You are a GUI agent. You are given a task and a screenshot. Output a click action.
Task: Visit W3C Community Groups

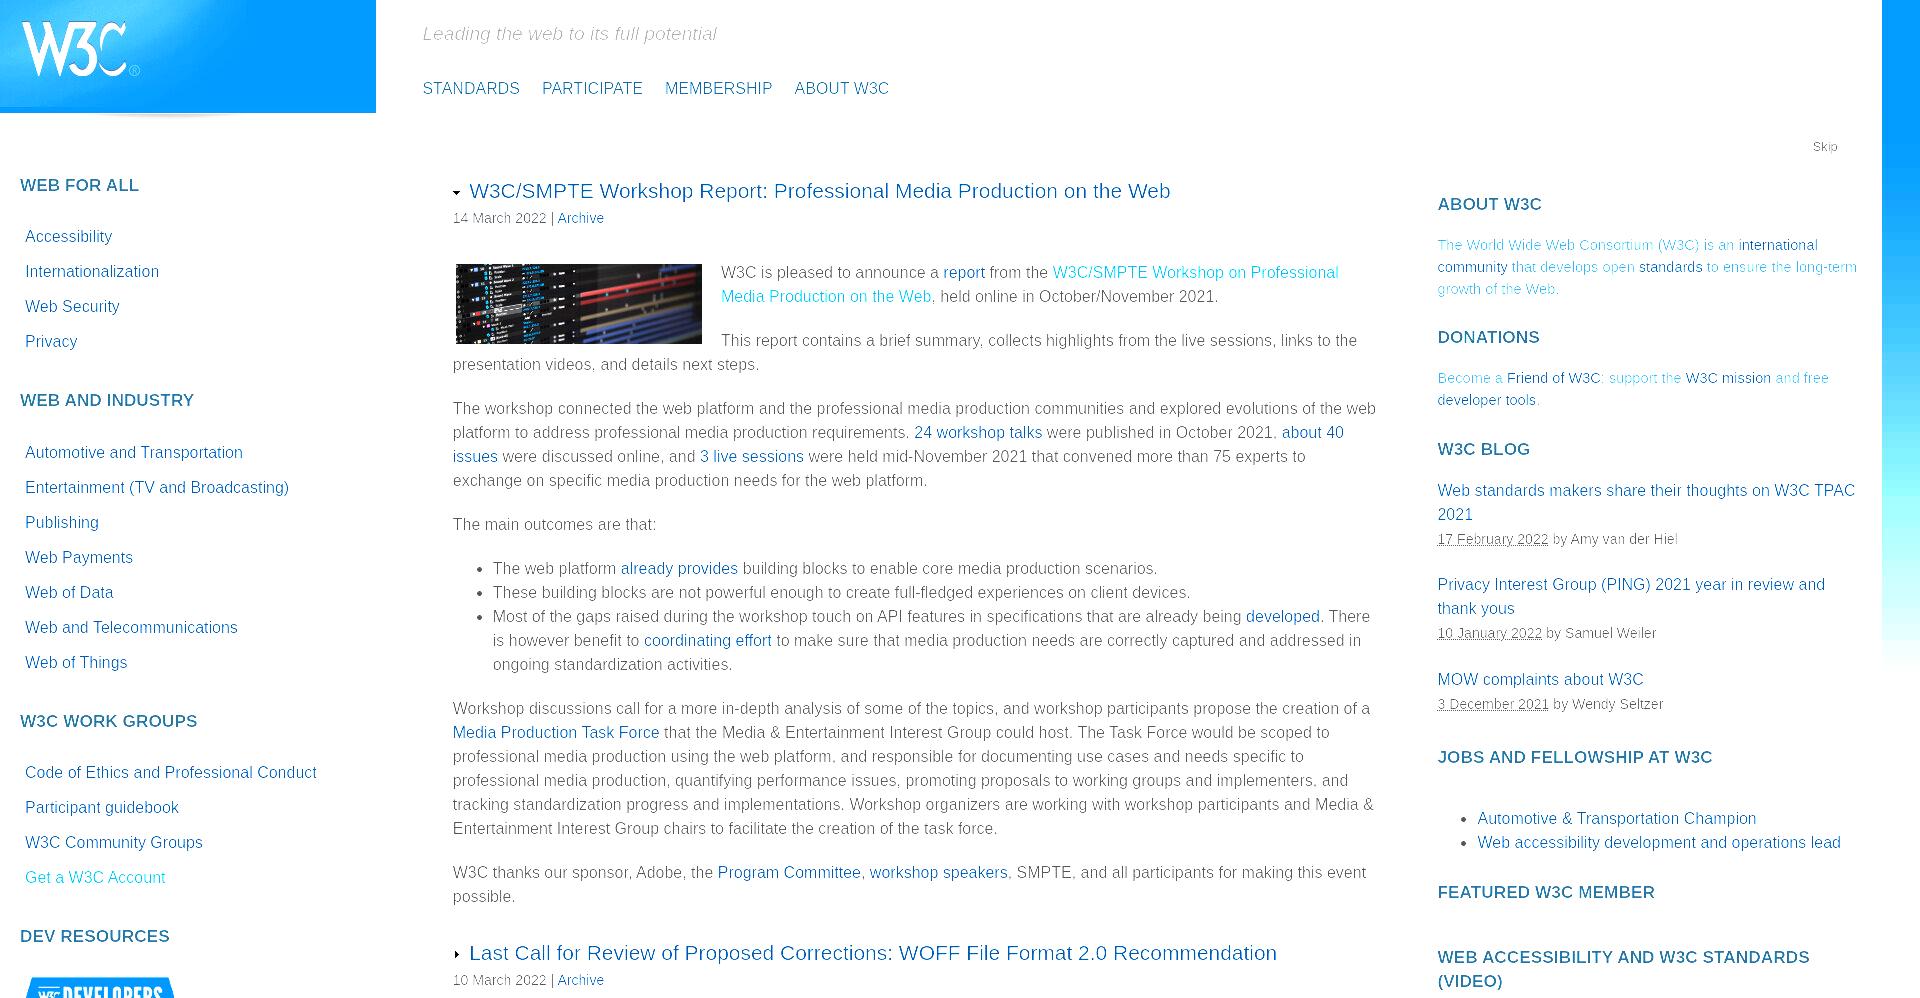114,842
